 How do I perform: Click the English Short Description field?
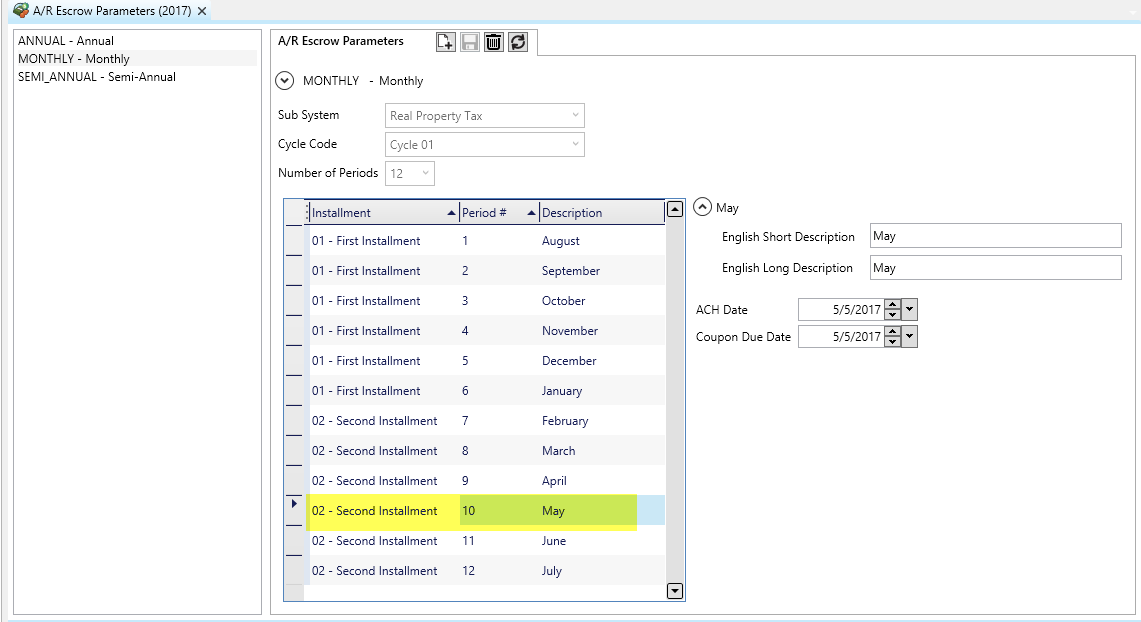click(995, 236)
